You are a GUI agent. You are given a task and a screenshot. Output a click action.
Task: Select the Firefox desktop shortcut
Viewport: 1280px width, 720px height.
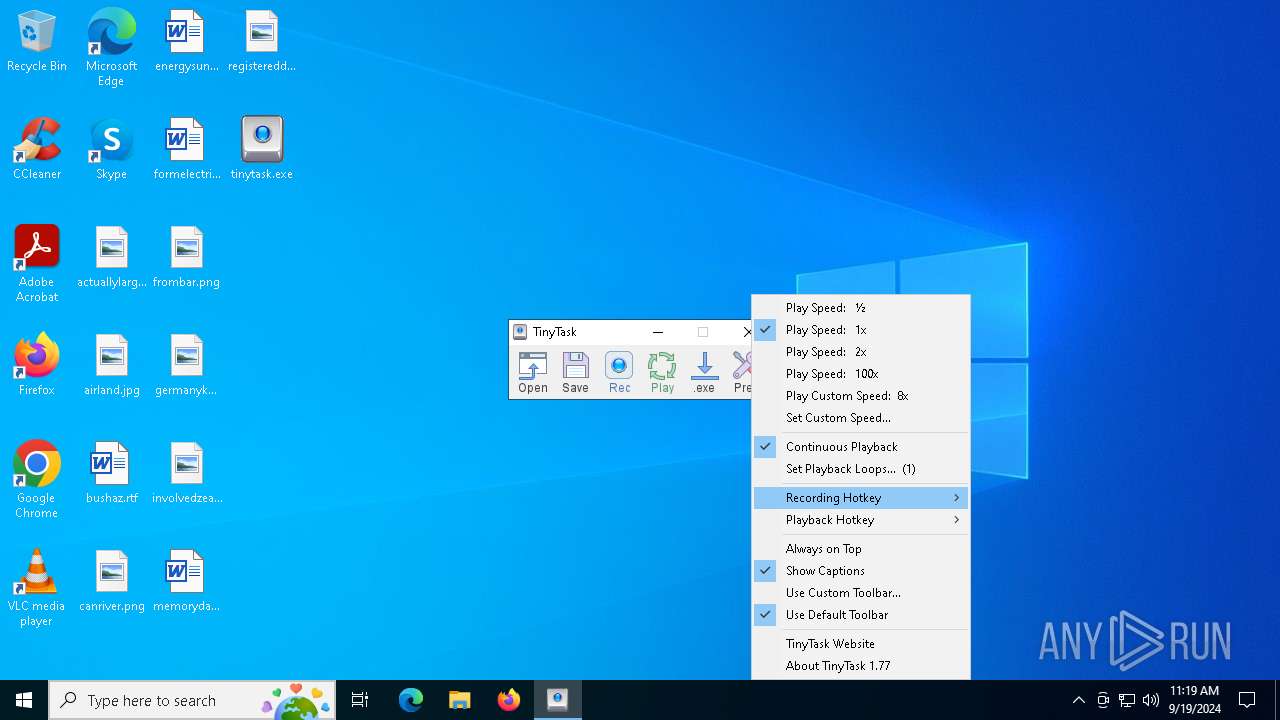point(37,365)
